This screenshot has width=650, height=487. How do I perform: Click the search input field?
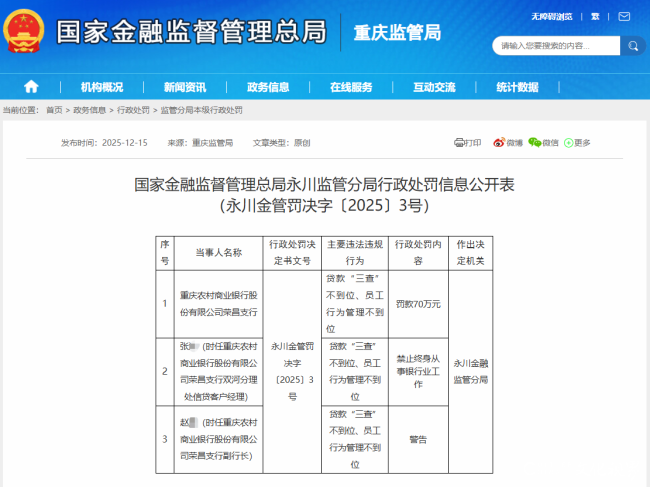pyautogui.click(x=556, y=46)
